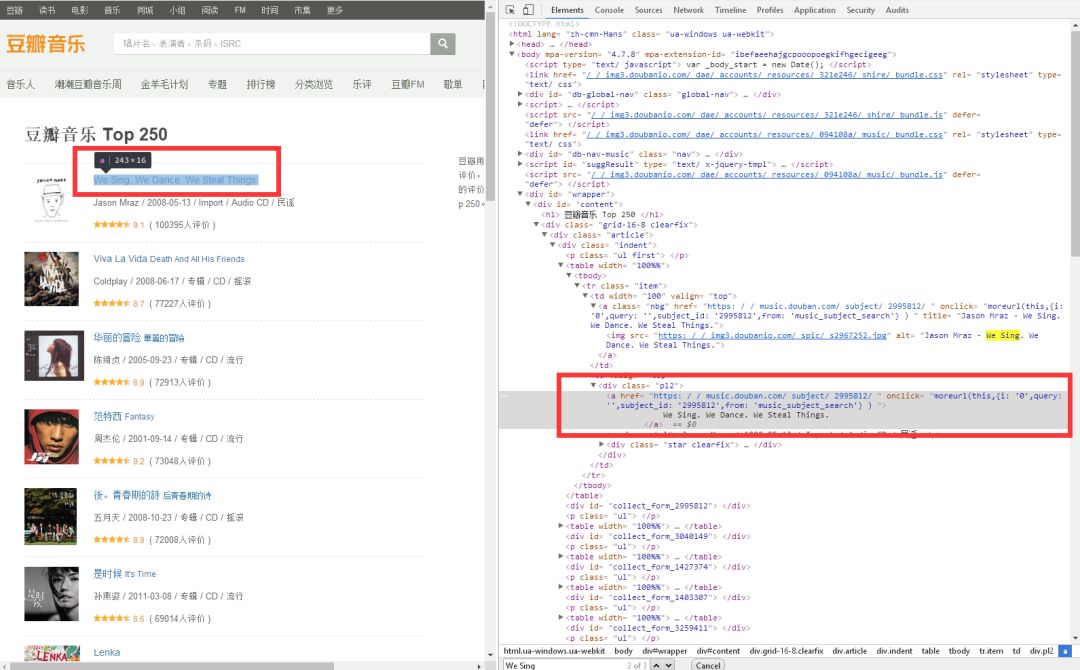This screenshot has width=1080, height=670.
Task: Open the s2967252.jpg image source link
Action: pyautogui.click(x=773, y=335)
